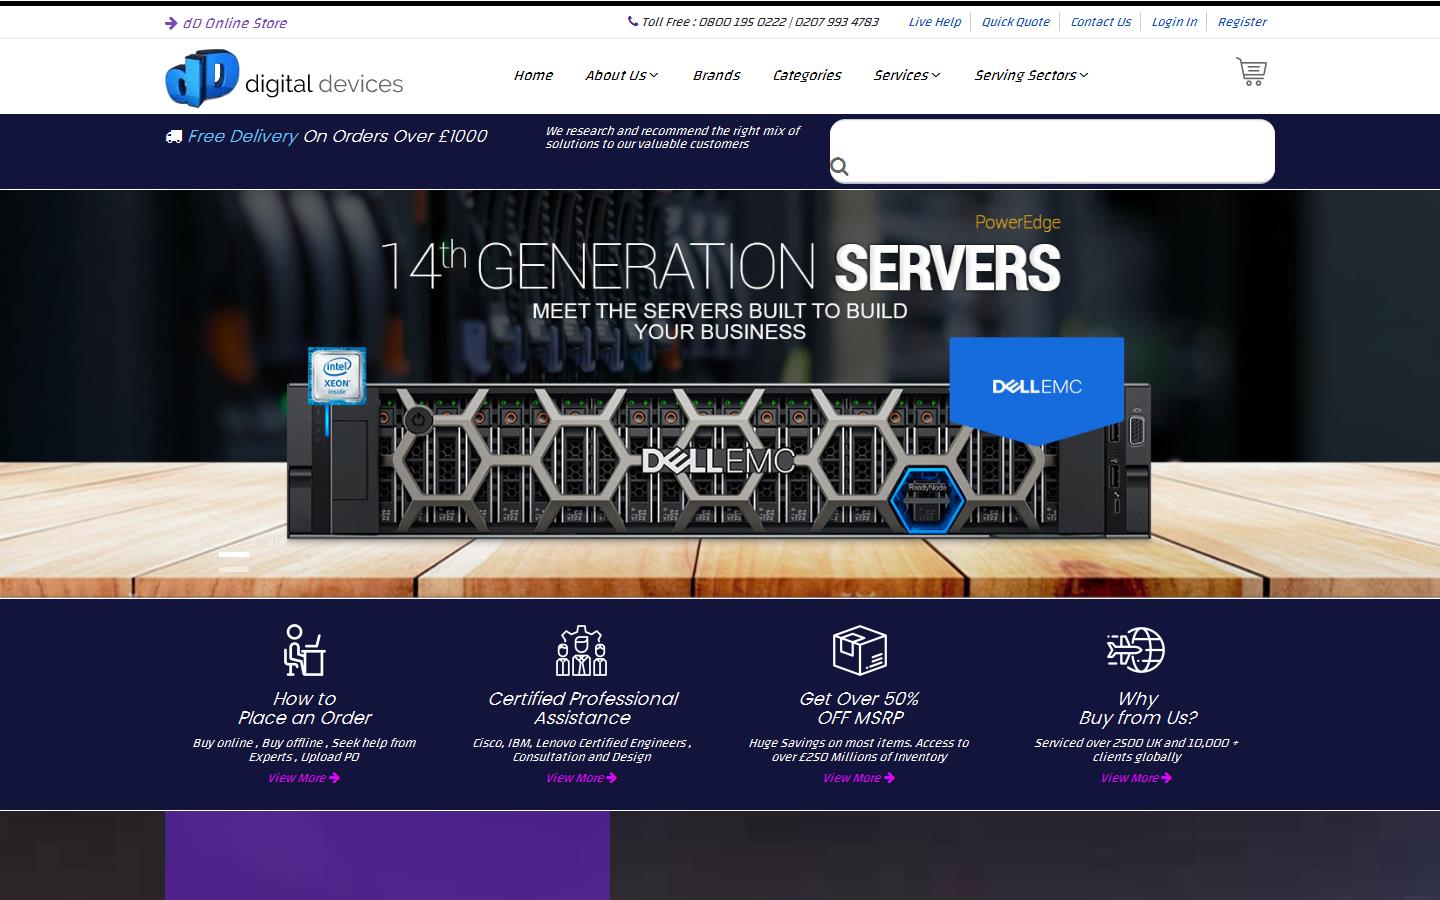The image size is (1440, 900).
Task: Click inside the search input field
Action: click(1050, 150)
